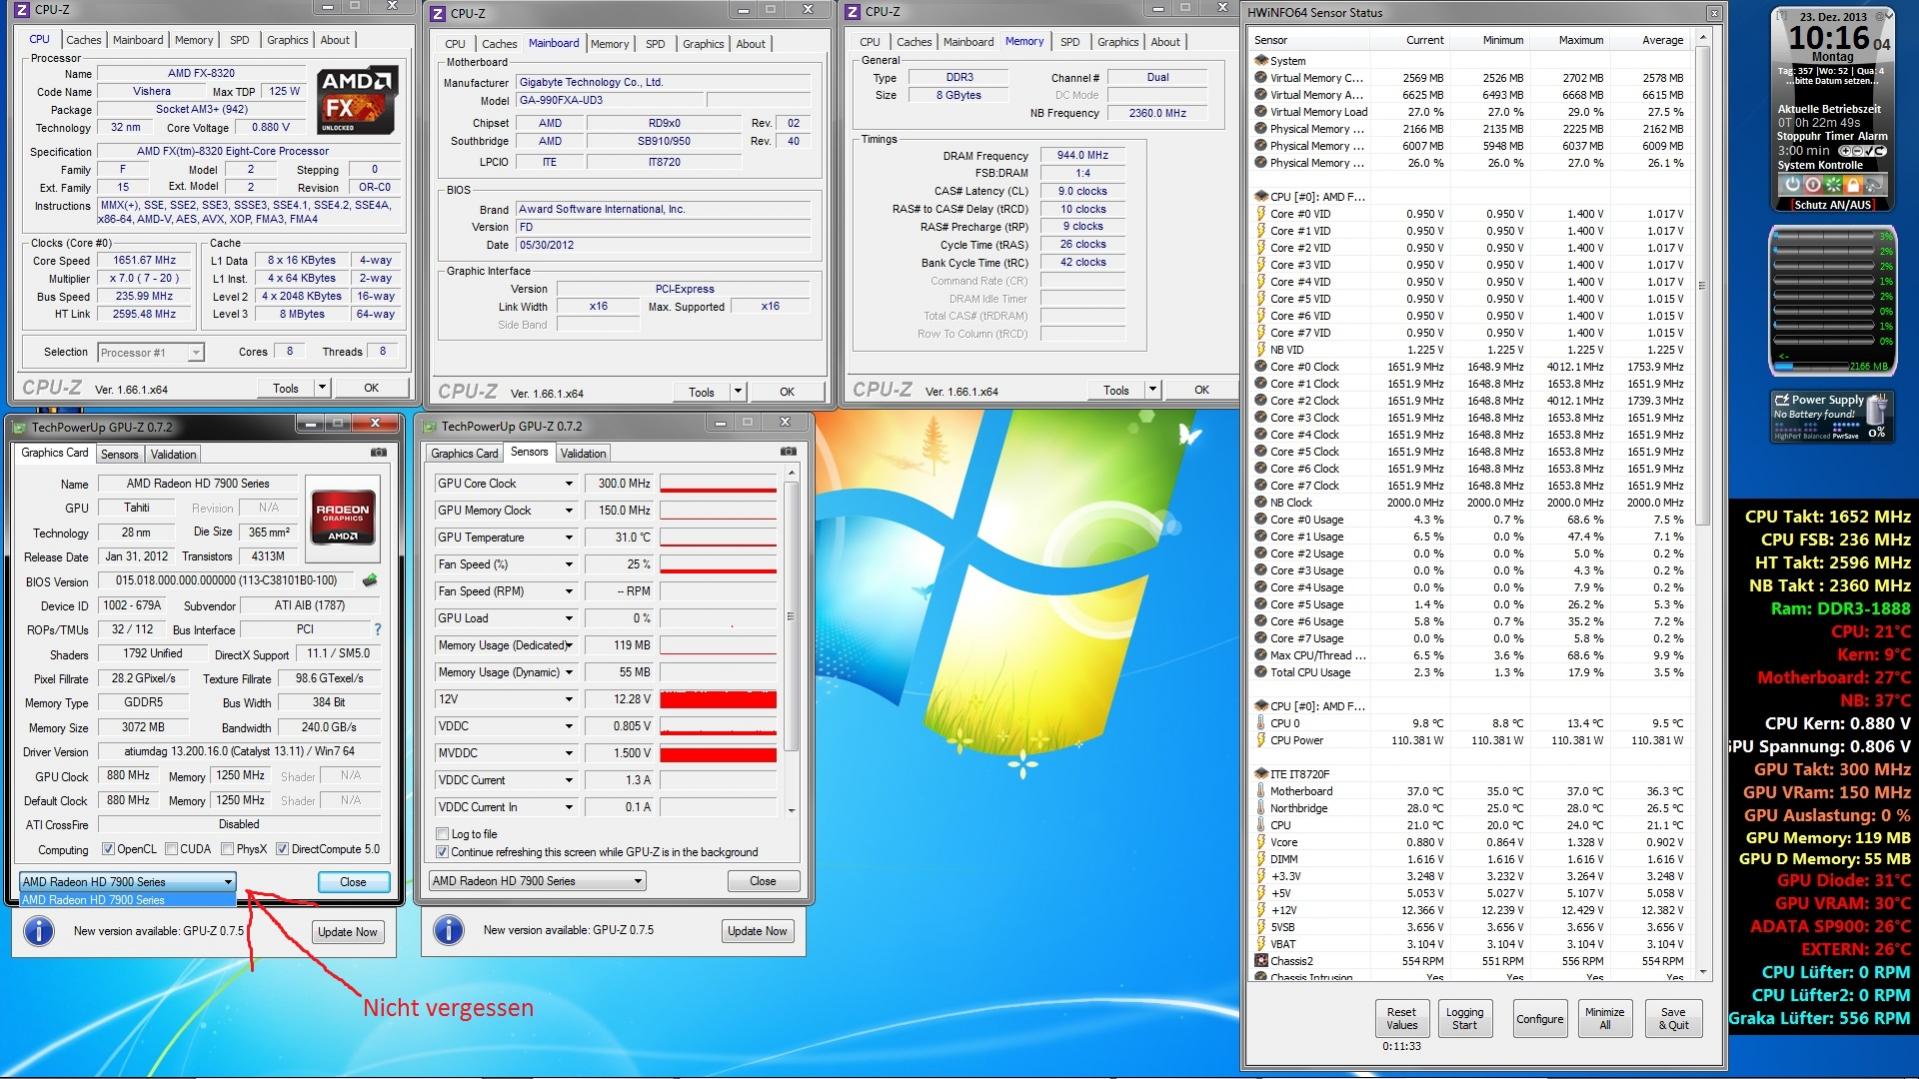Screen dimensions: 1919x1079
Task: Toggle the DirectCompute 5.0 checkbox
Action: pos(282,849)
